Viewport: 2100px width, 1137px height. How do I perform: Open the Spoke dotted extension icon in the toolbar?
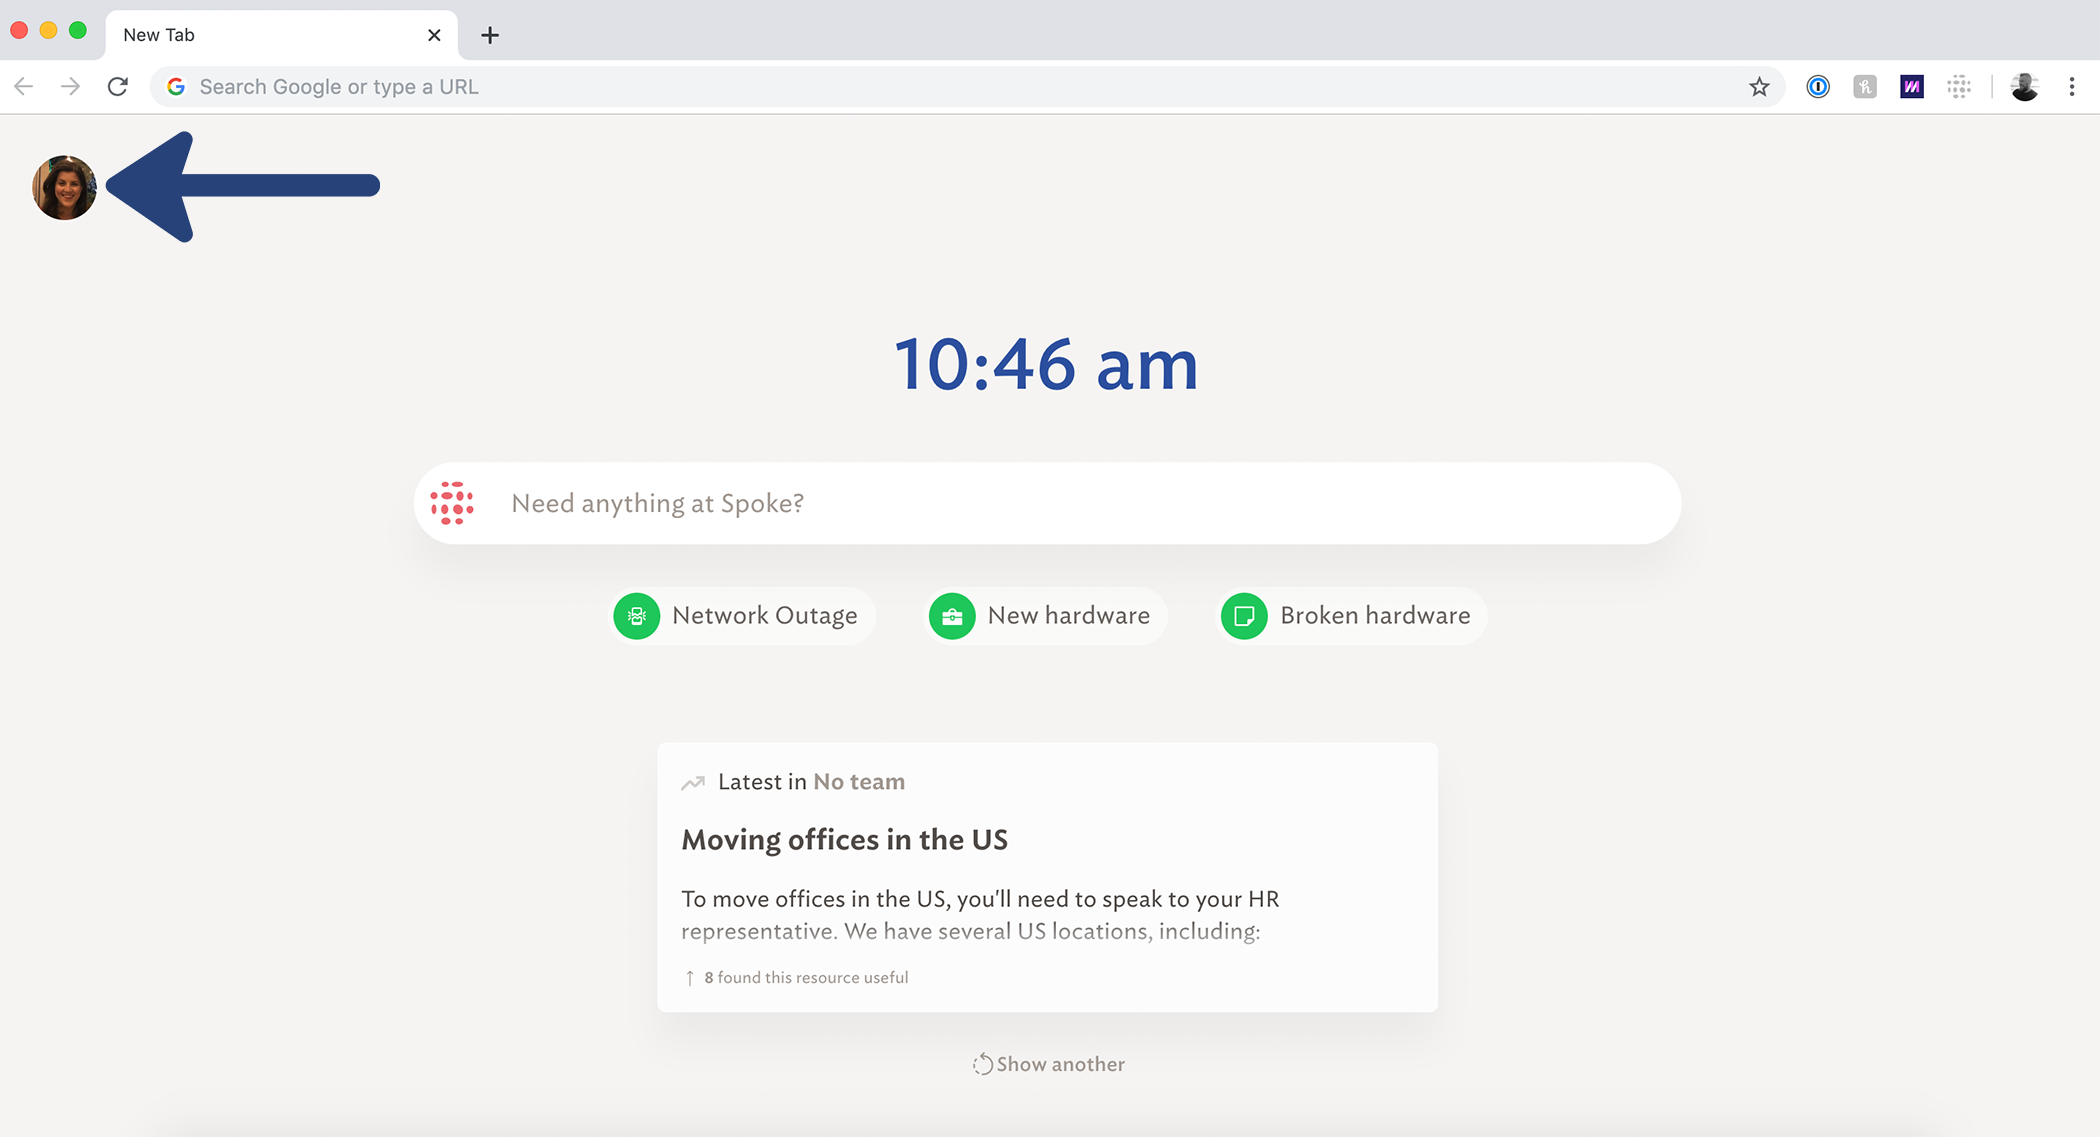[1959, 87]
